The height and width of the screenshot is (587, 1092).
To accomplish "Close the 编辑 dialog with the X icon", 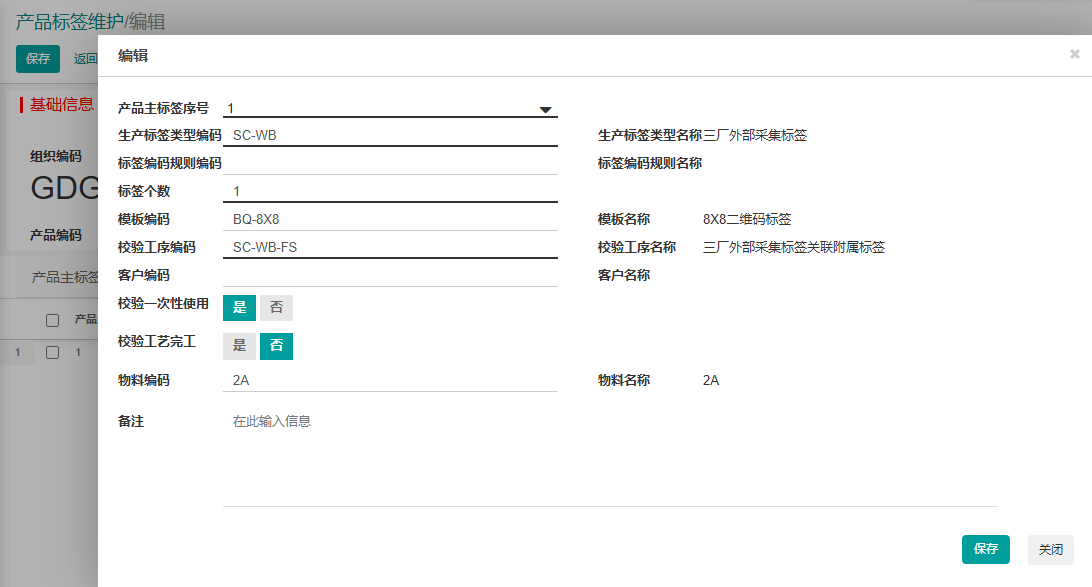I will [1075, 54].
